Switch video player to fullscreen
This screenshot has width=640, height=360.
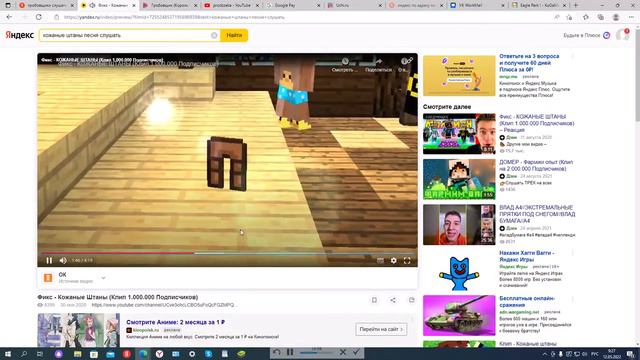point(407,260)
